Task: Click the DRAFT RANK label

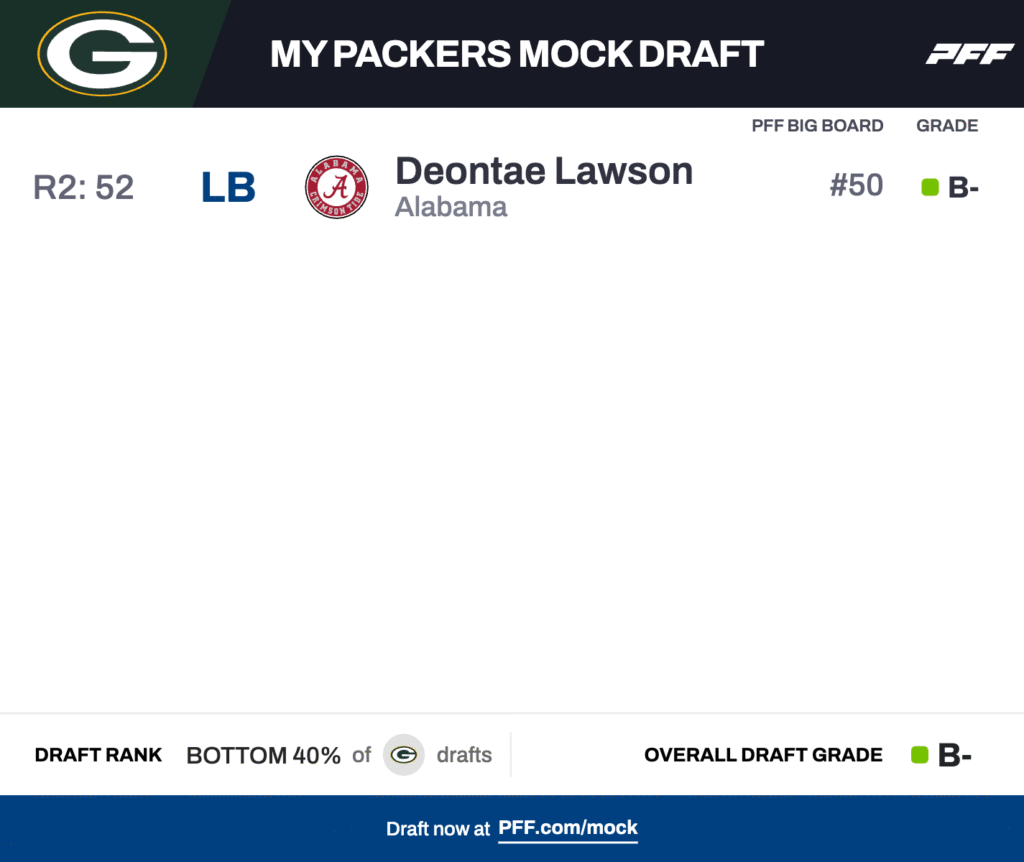Action: click(98, 755)
